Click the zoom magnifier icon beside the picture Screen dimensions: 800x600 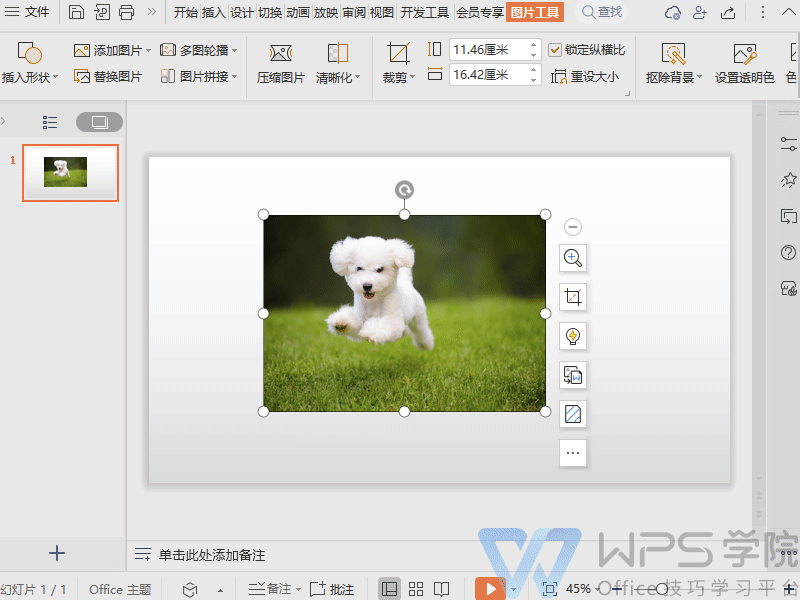[x=573, y=258]
